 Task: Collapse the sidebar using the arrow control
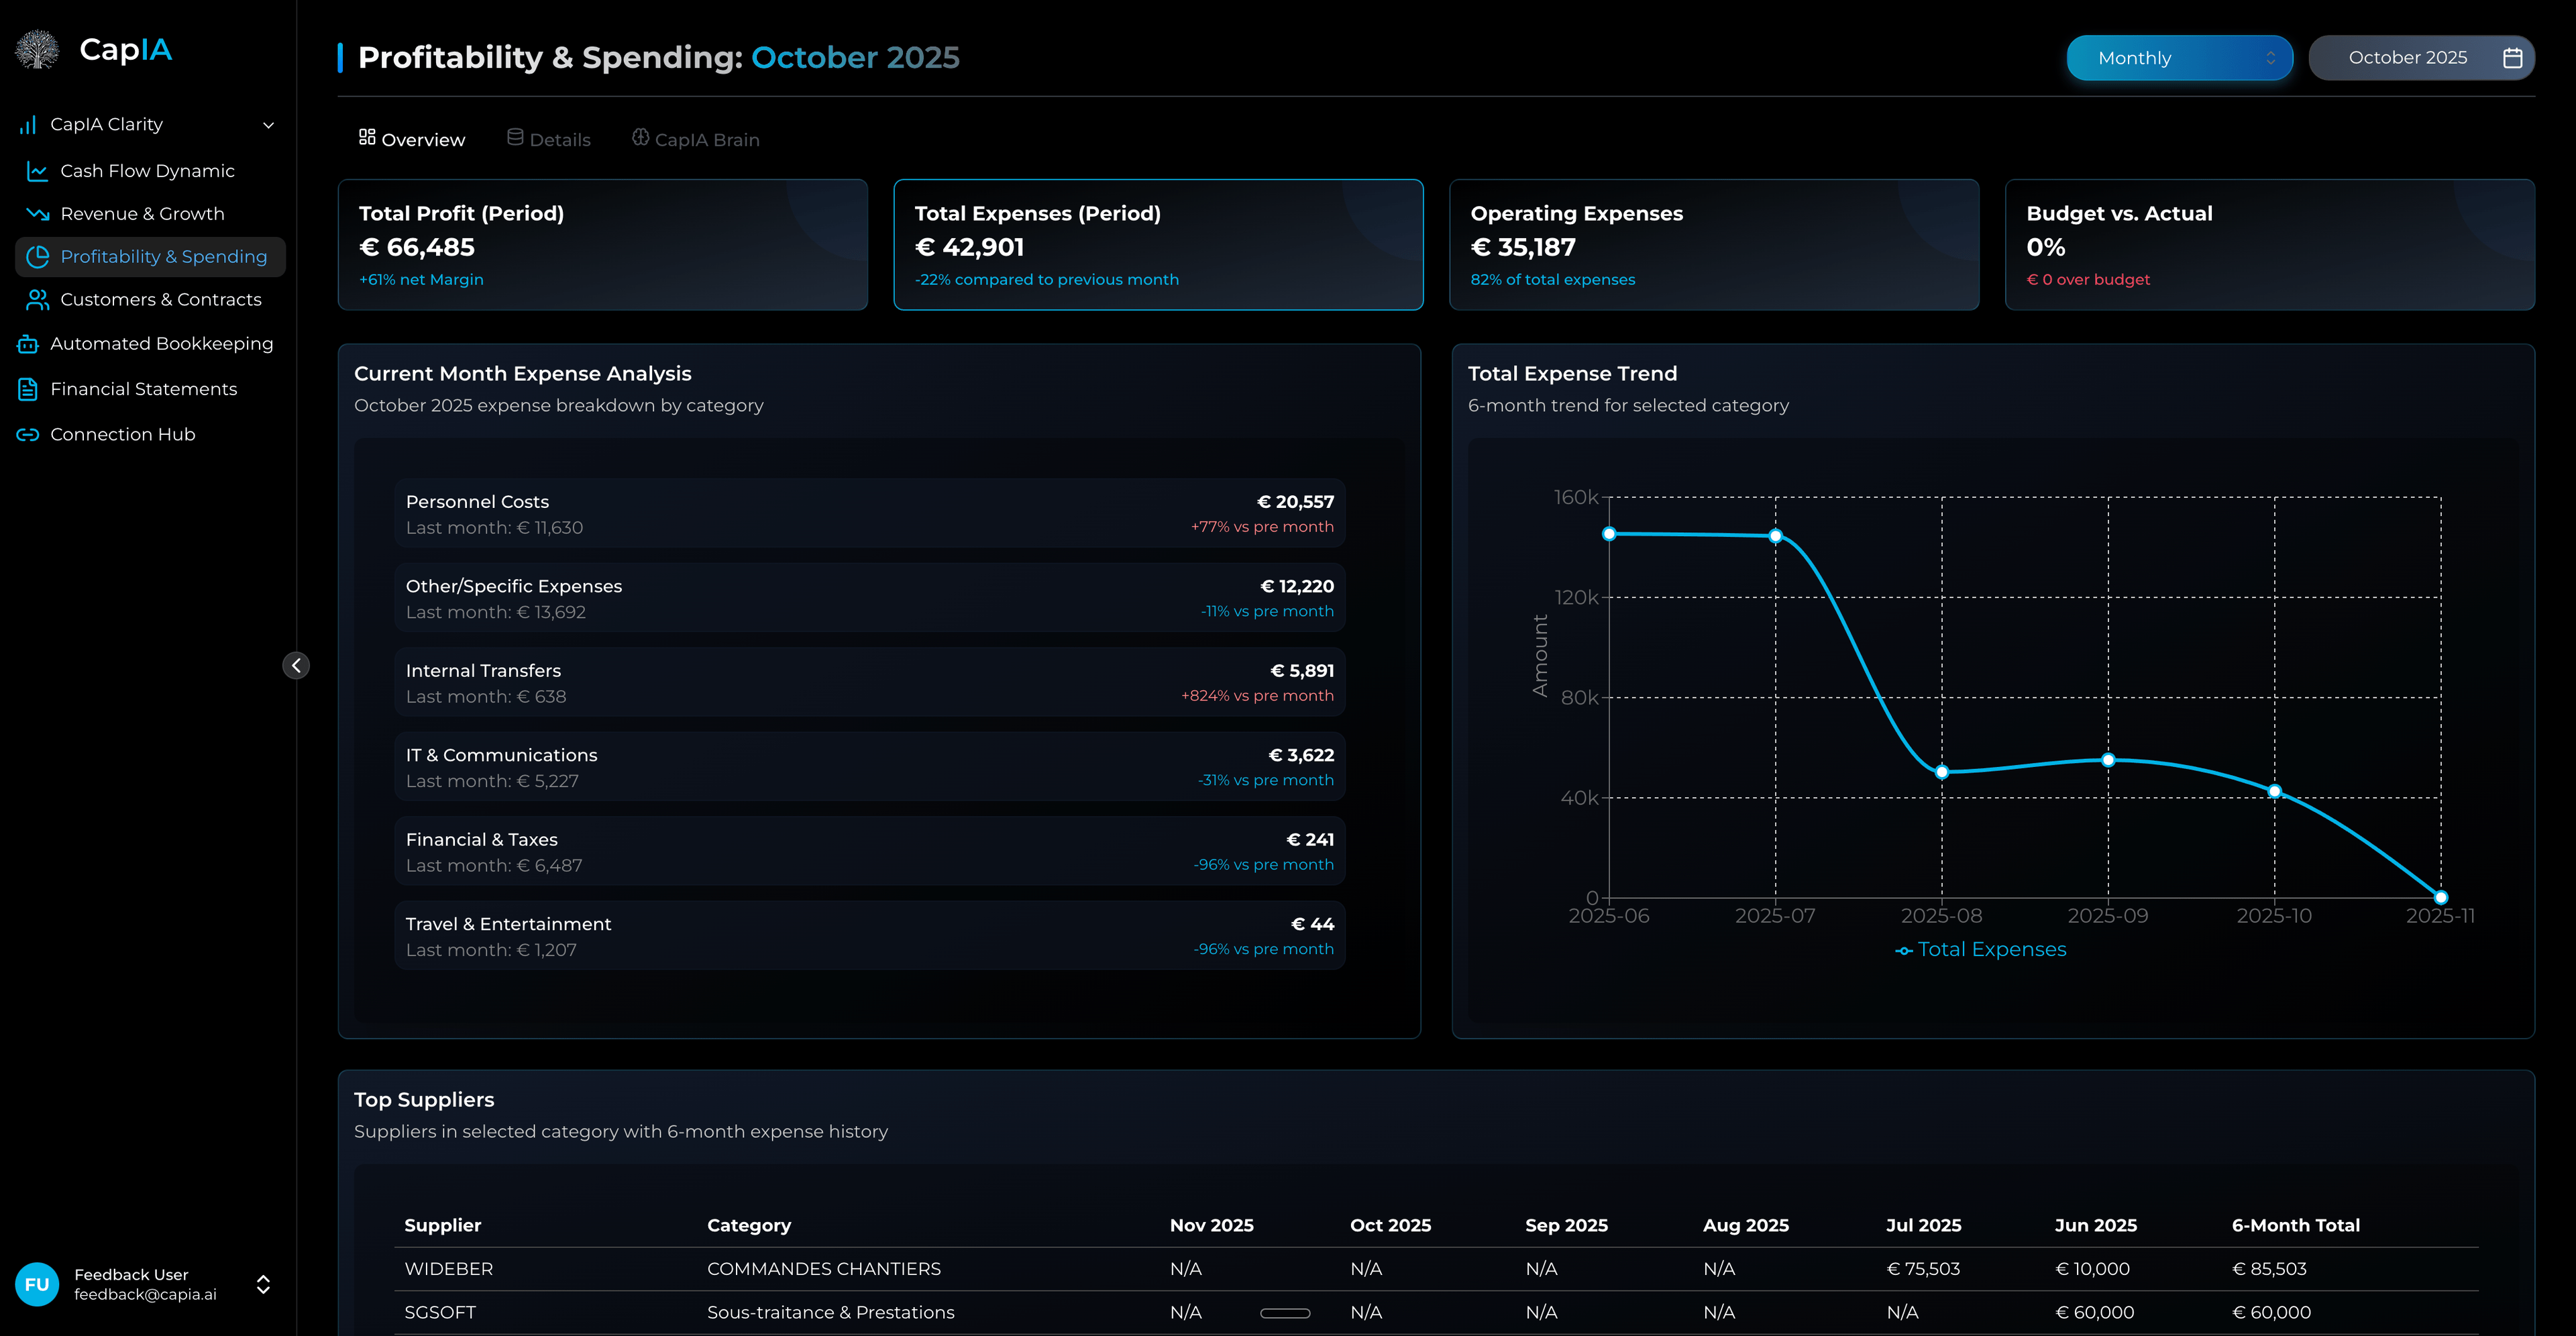[296, 665]
